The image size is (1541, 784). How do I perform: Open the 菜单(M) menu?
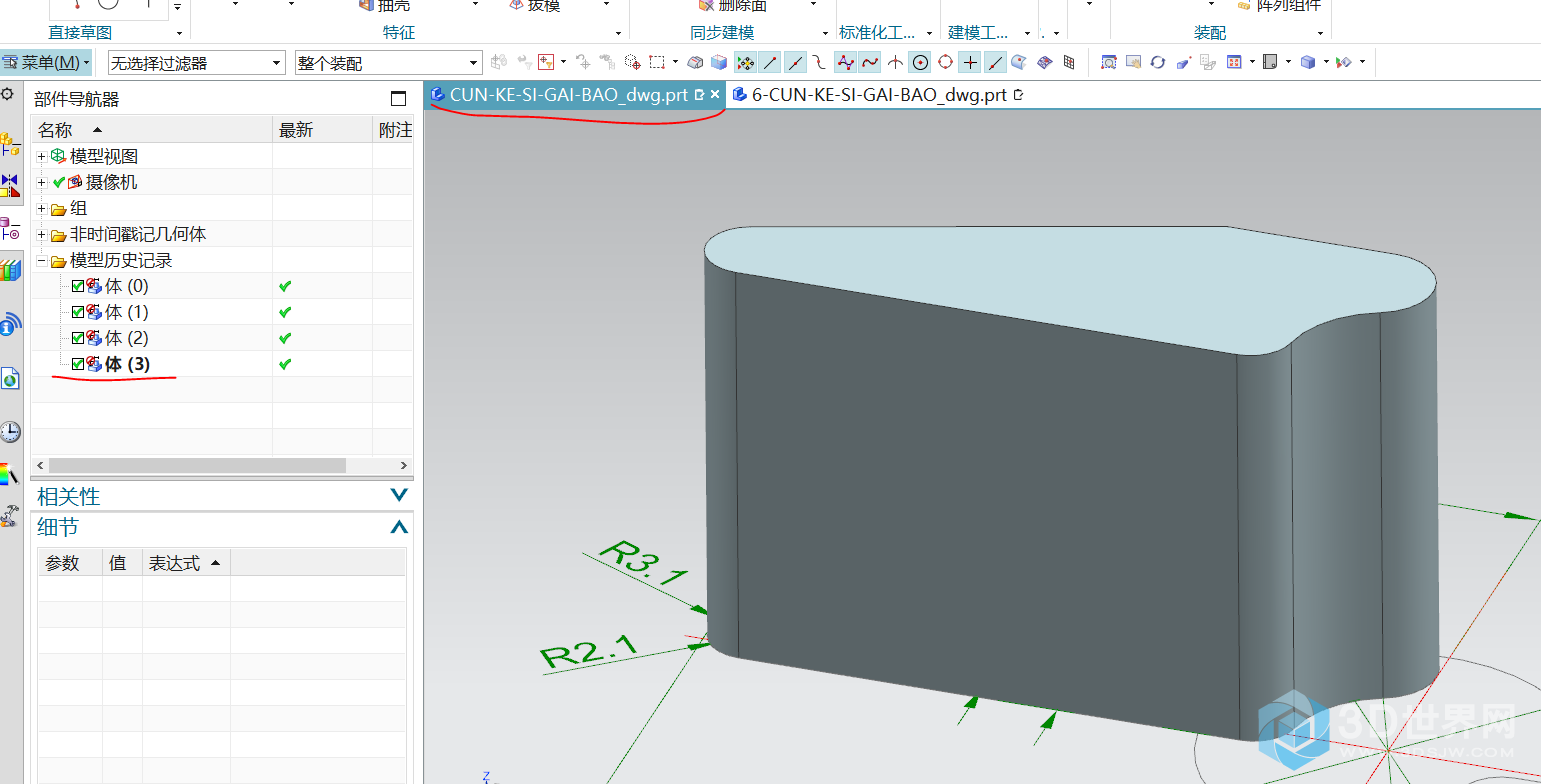pyautogui.click(x=46, y=63)
